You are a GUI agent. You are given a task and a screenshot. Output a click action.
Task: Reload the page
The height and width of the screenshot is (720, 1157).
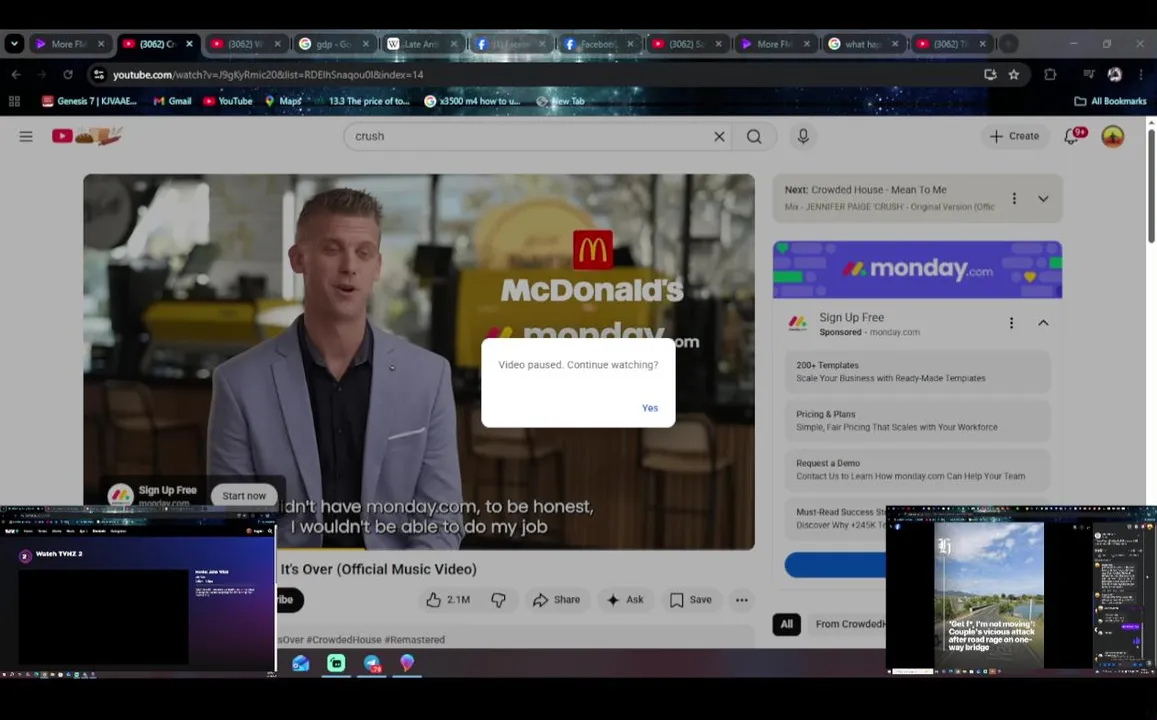coord(68,75)
